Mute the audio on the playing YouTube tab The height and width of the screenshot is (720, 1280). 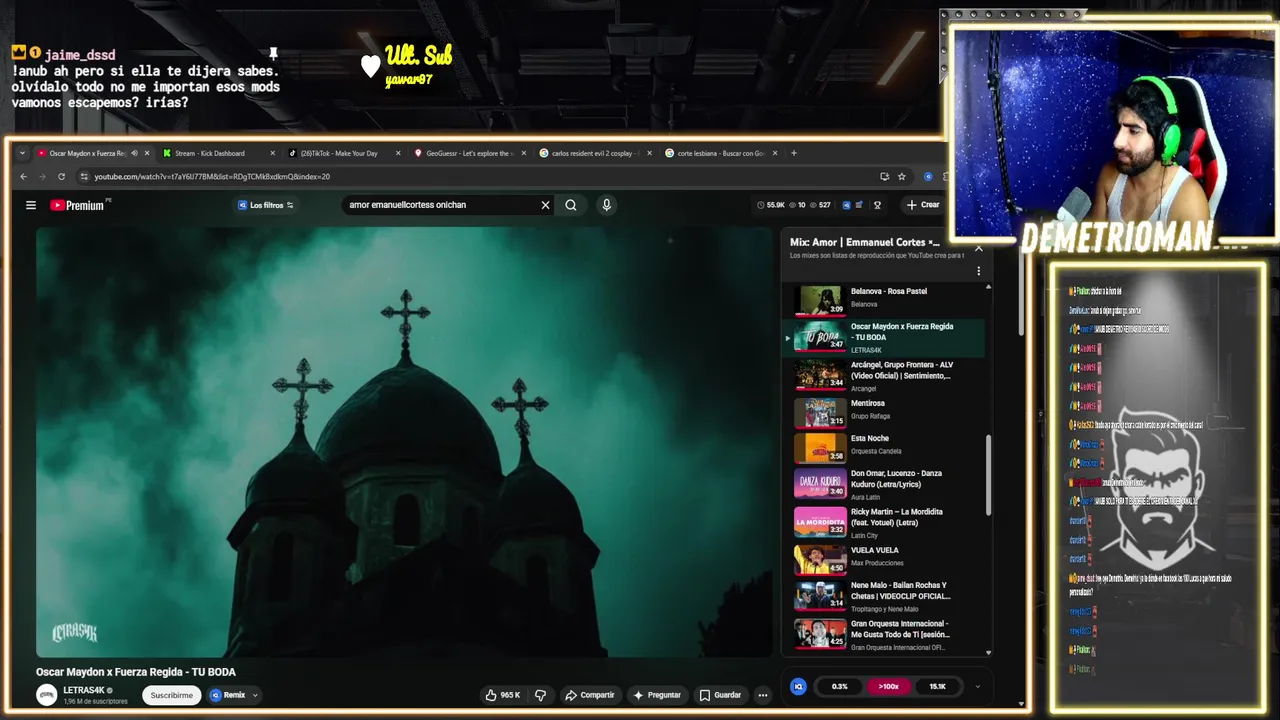coord(134,153)
